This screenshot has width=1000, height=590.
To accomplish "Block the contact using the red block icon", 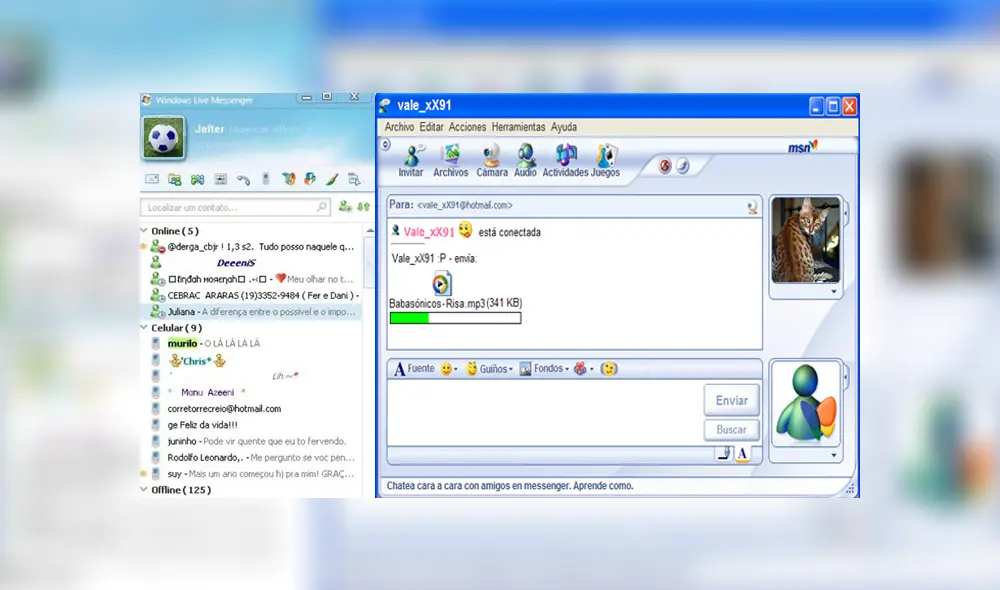I will pyautogui.click(x=665, y=167).
